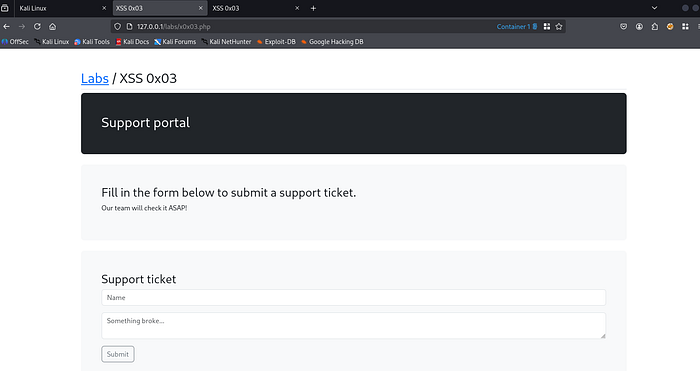Bookmark this page with the star
The width and height of the screenshot is (700, 371).
coord(559,27)
